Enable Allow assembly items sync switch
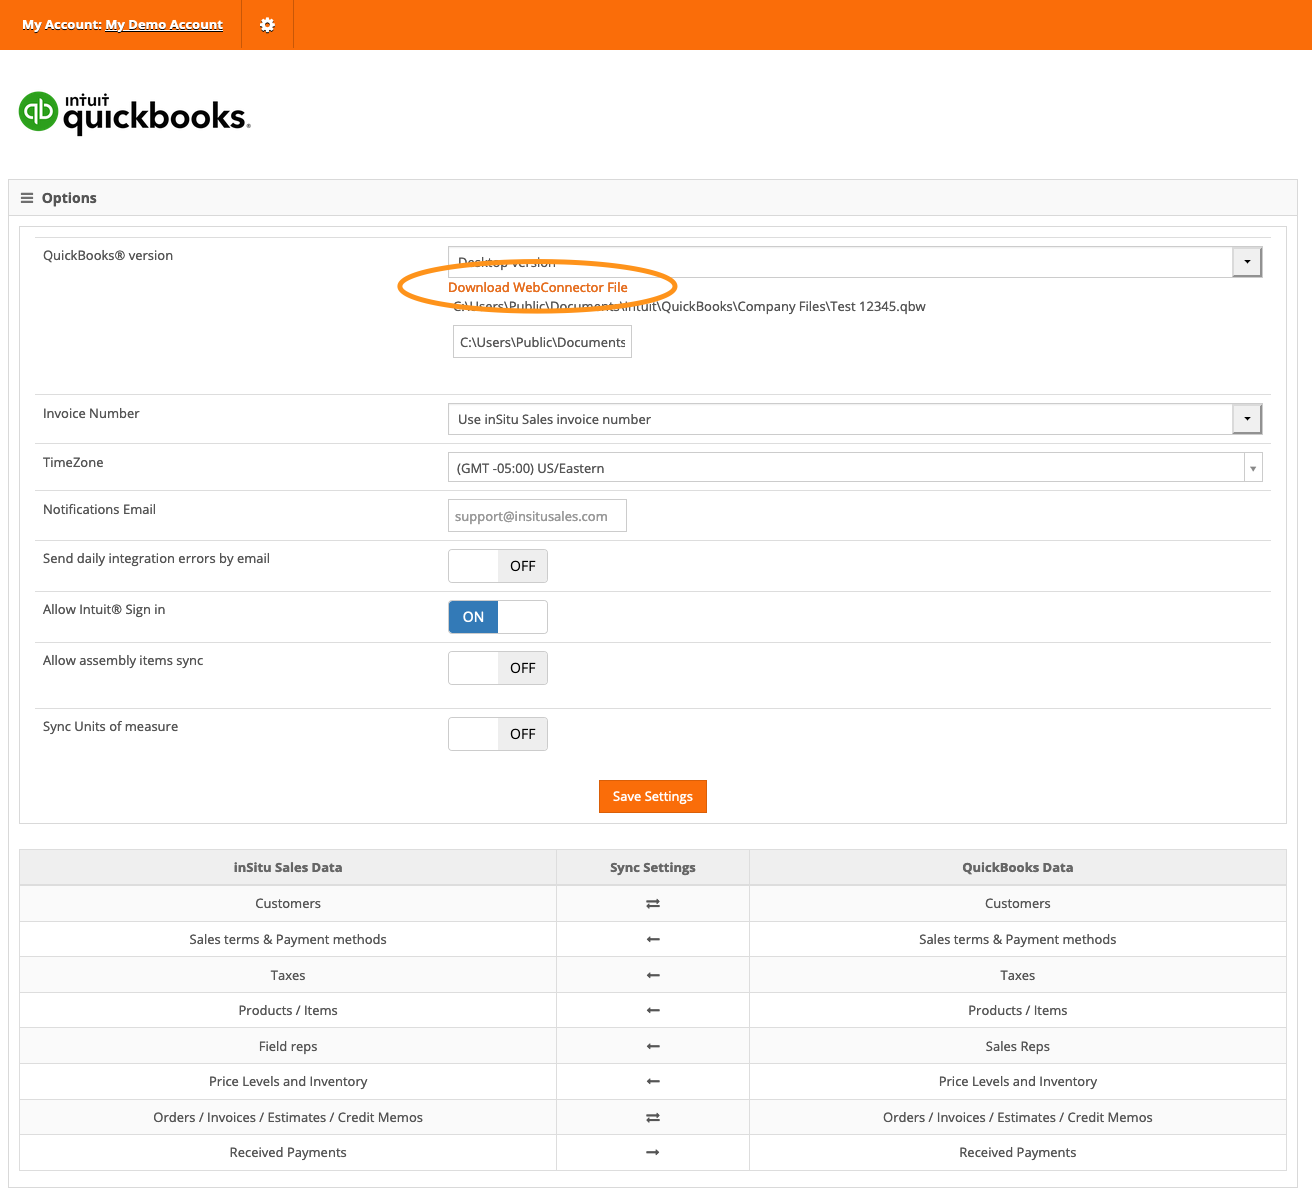Image resolution: width=1312 pixels, height=1204 pixels. pyautogui.click(x=498, y=668)
